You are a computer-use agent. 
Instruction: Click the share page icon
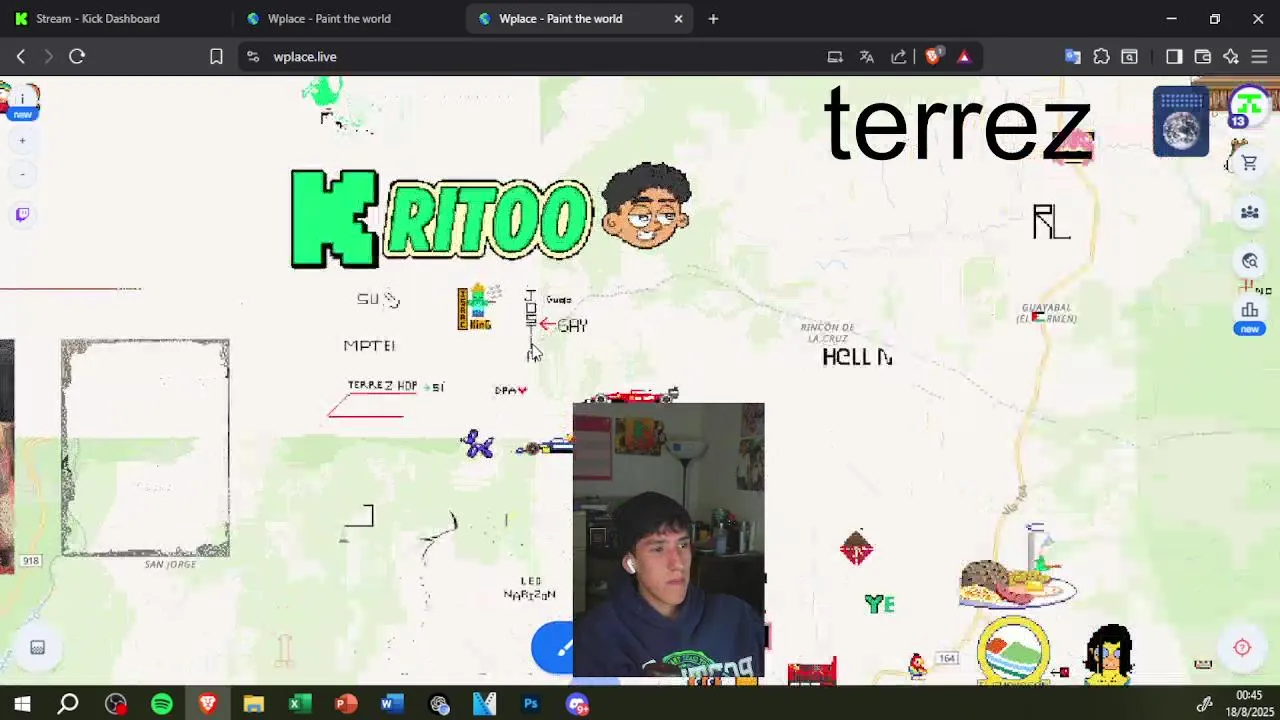coord(899,57)
